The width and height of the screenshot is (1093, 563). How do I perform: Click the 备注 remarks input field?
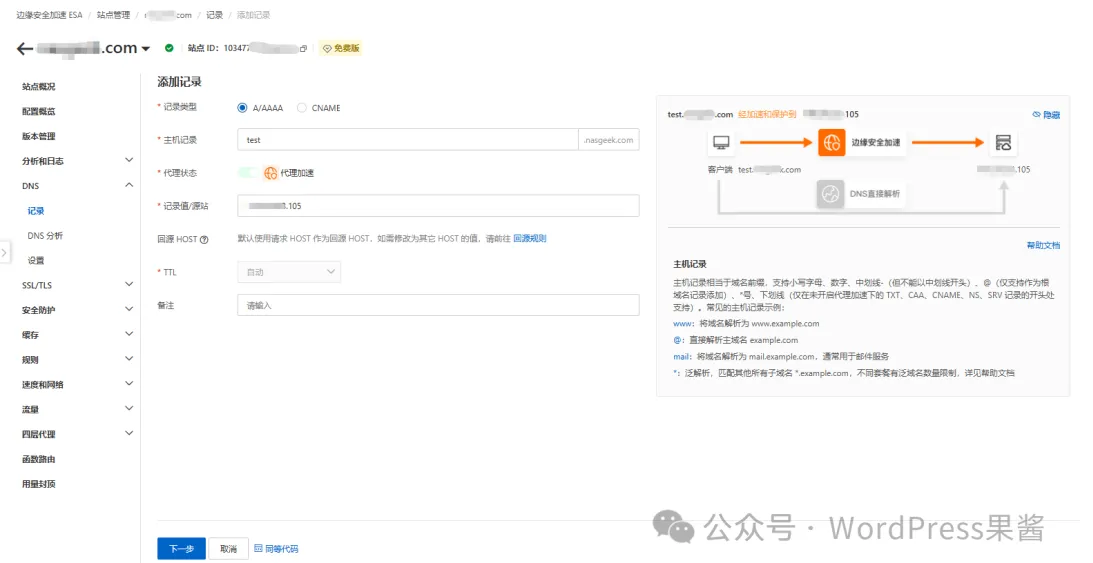(438, 305)
